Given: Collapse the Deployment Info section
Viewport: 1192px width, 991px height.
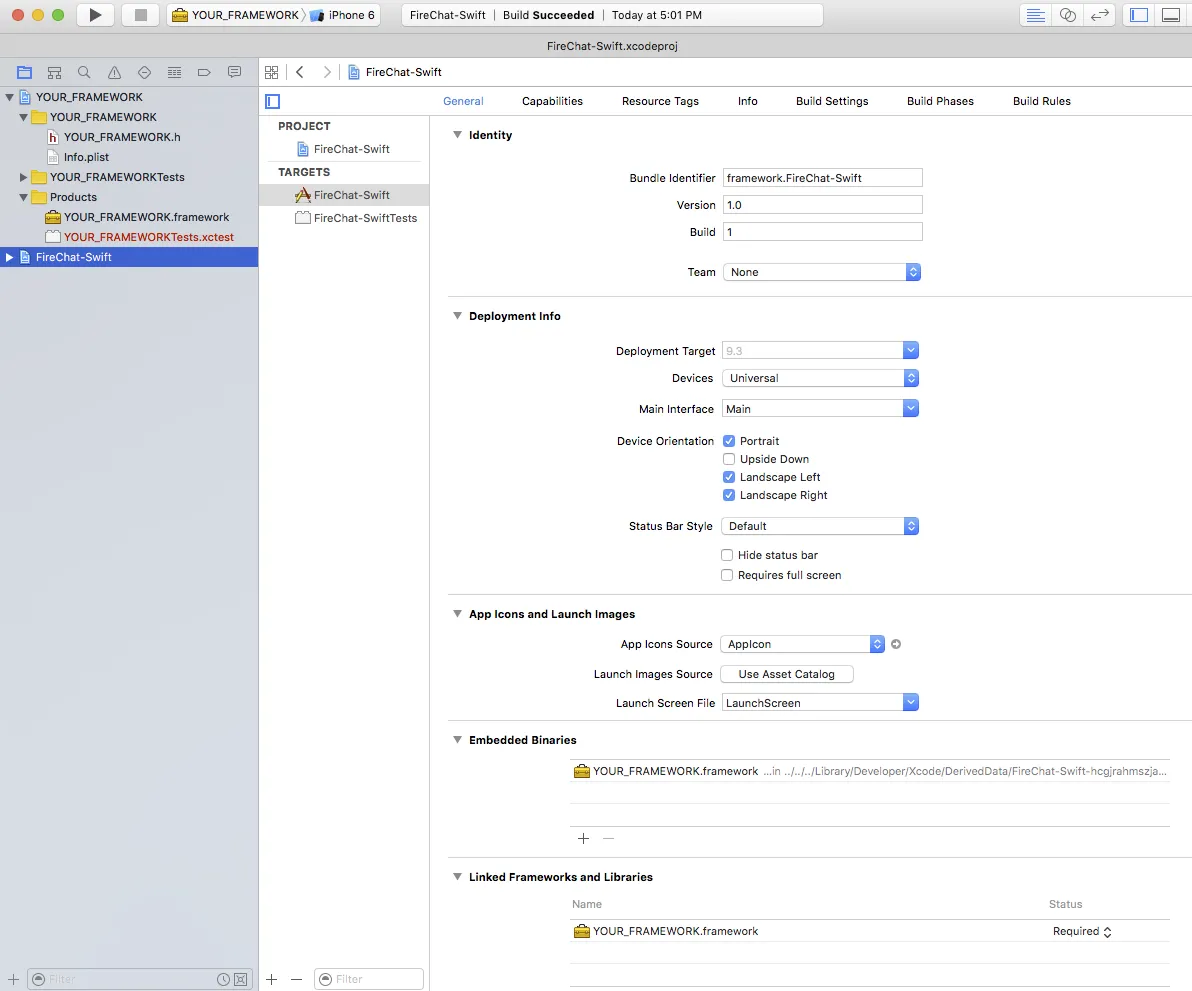Looking at the screenshot, I should coord(457,315).
